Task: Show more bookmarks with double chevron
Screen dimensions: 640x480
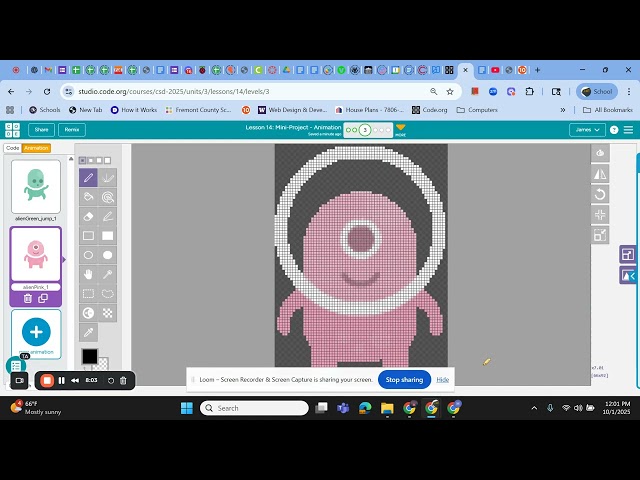Action: click(x=563, y=110)
